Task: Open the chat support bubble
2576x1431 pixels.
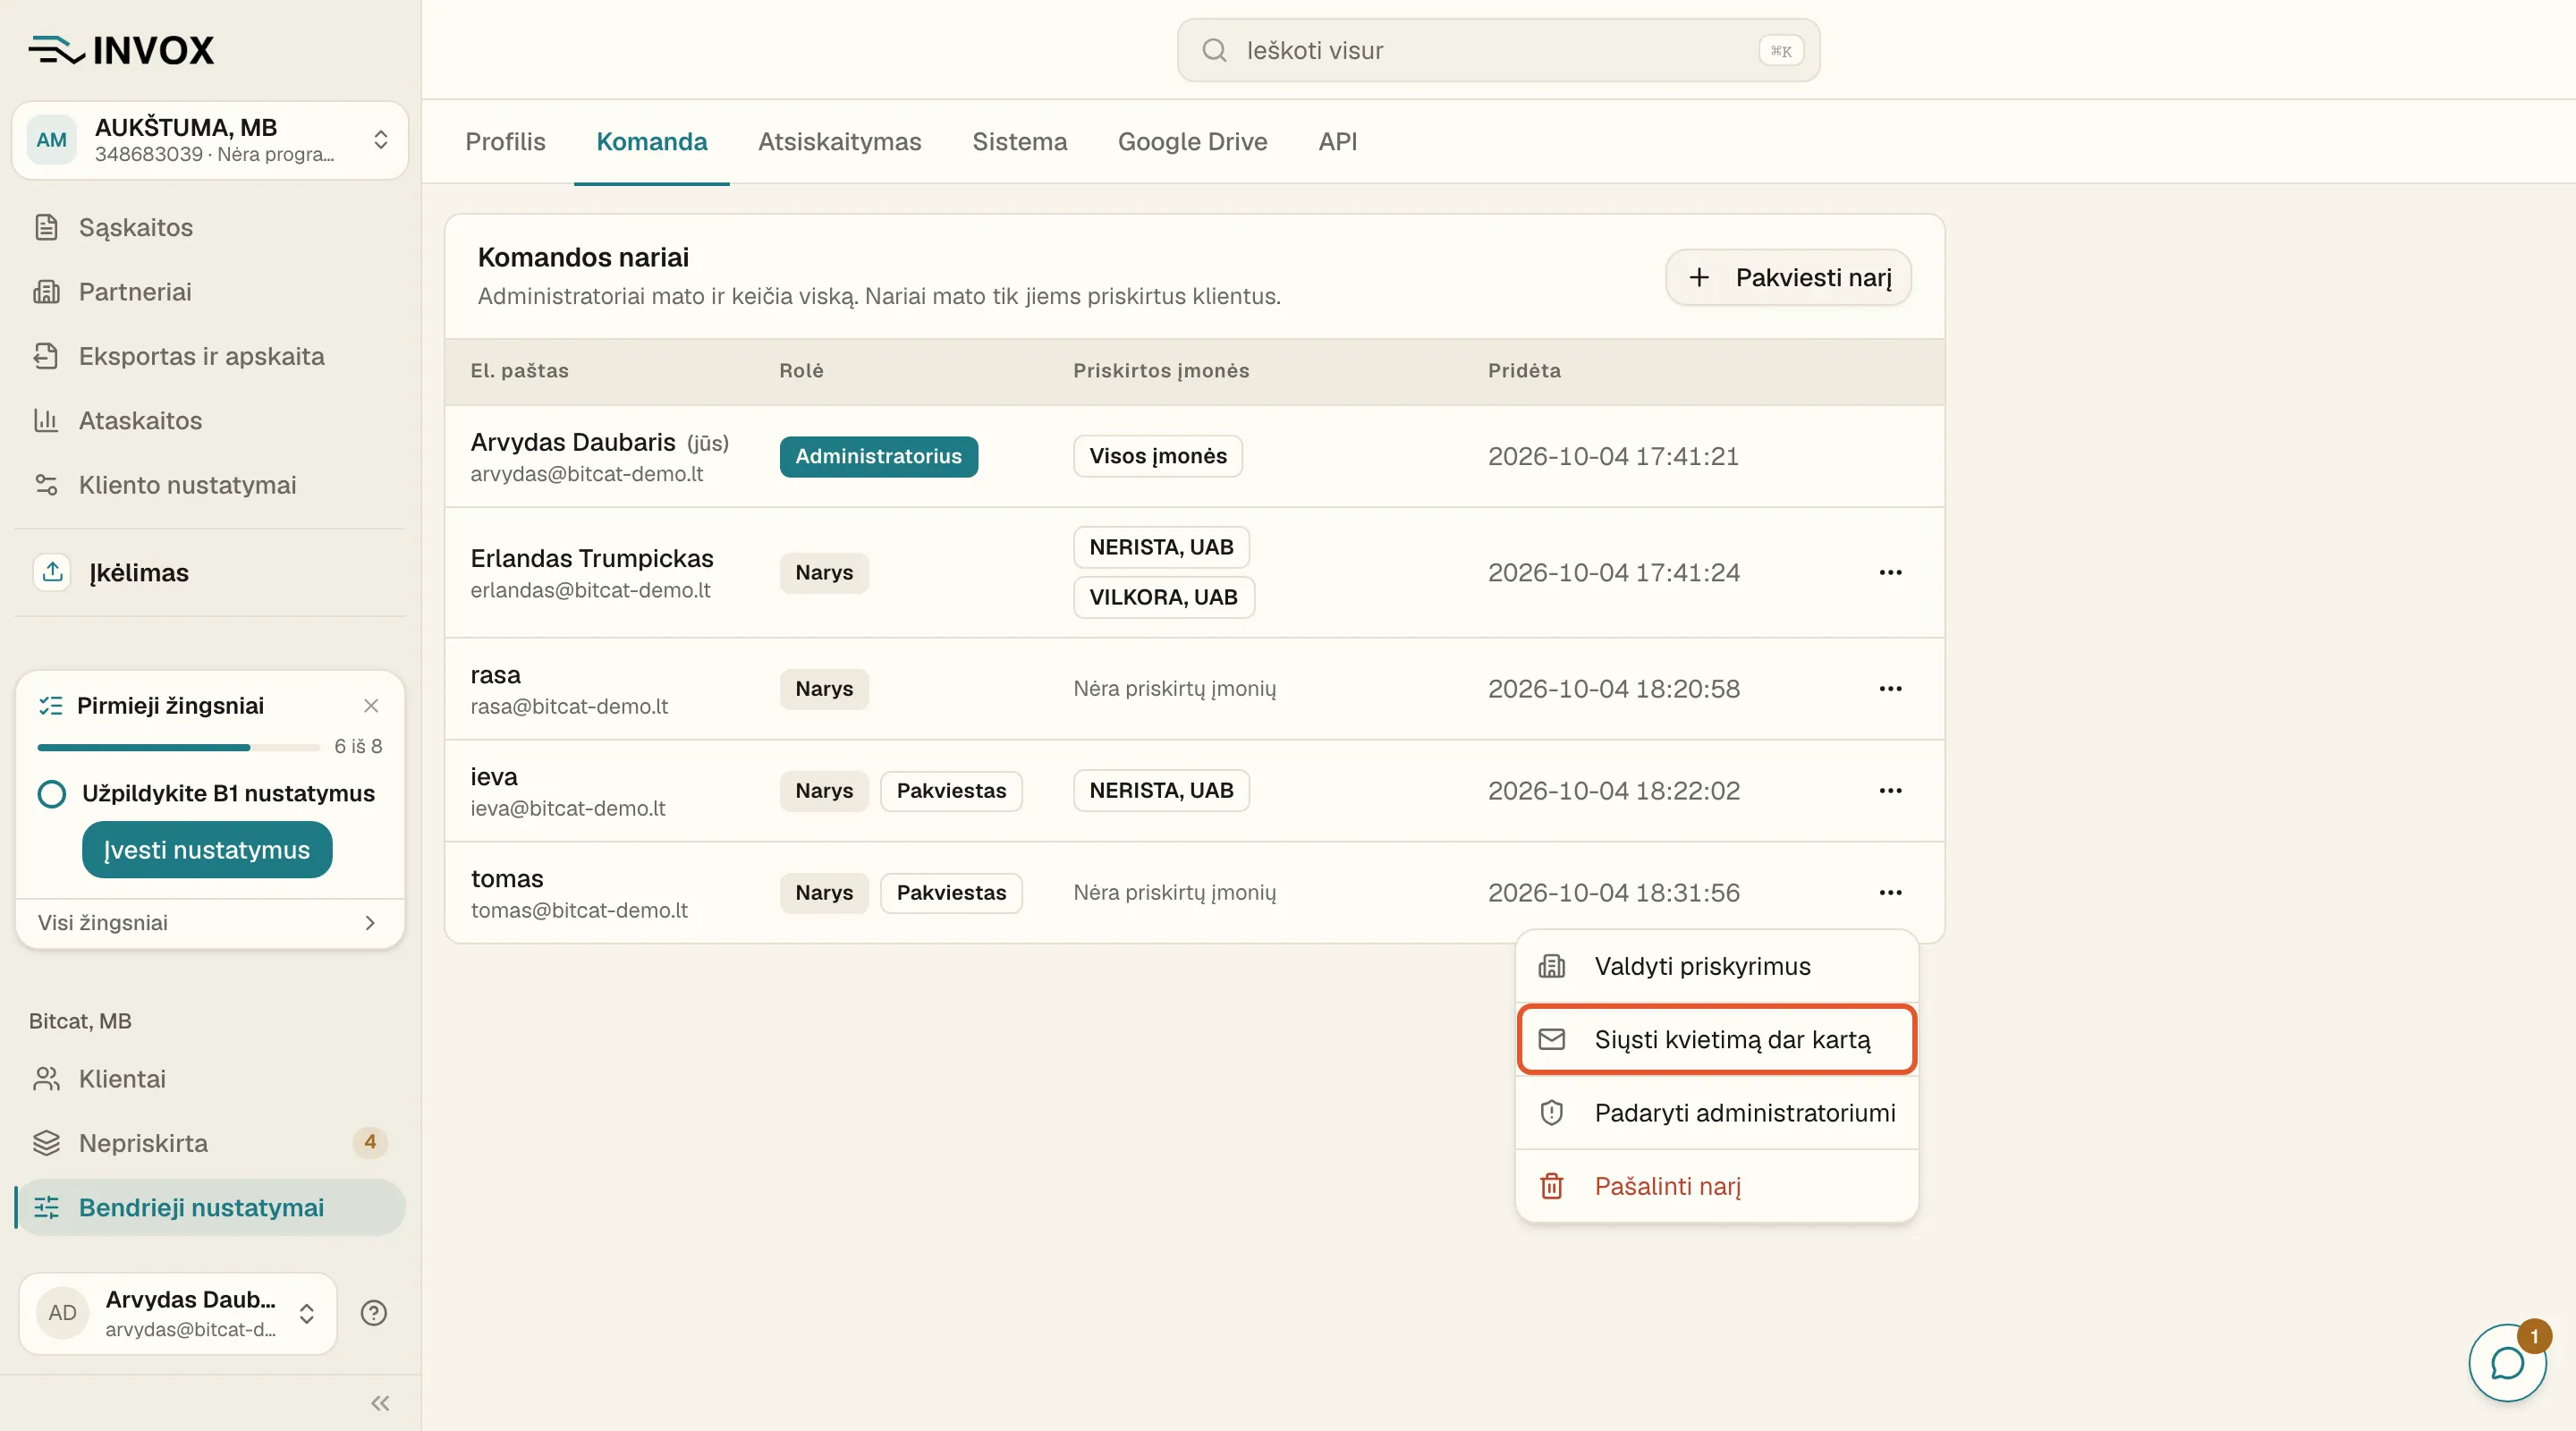Action: point(2507,1362)
